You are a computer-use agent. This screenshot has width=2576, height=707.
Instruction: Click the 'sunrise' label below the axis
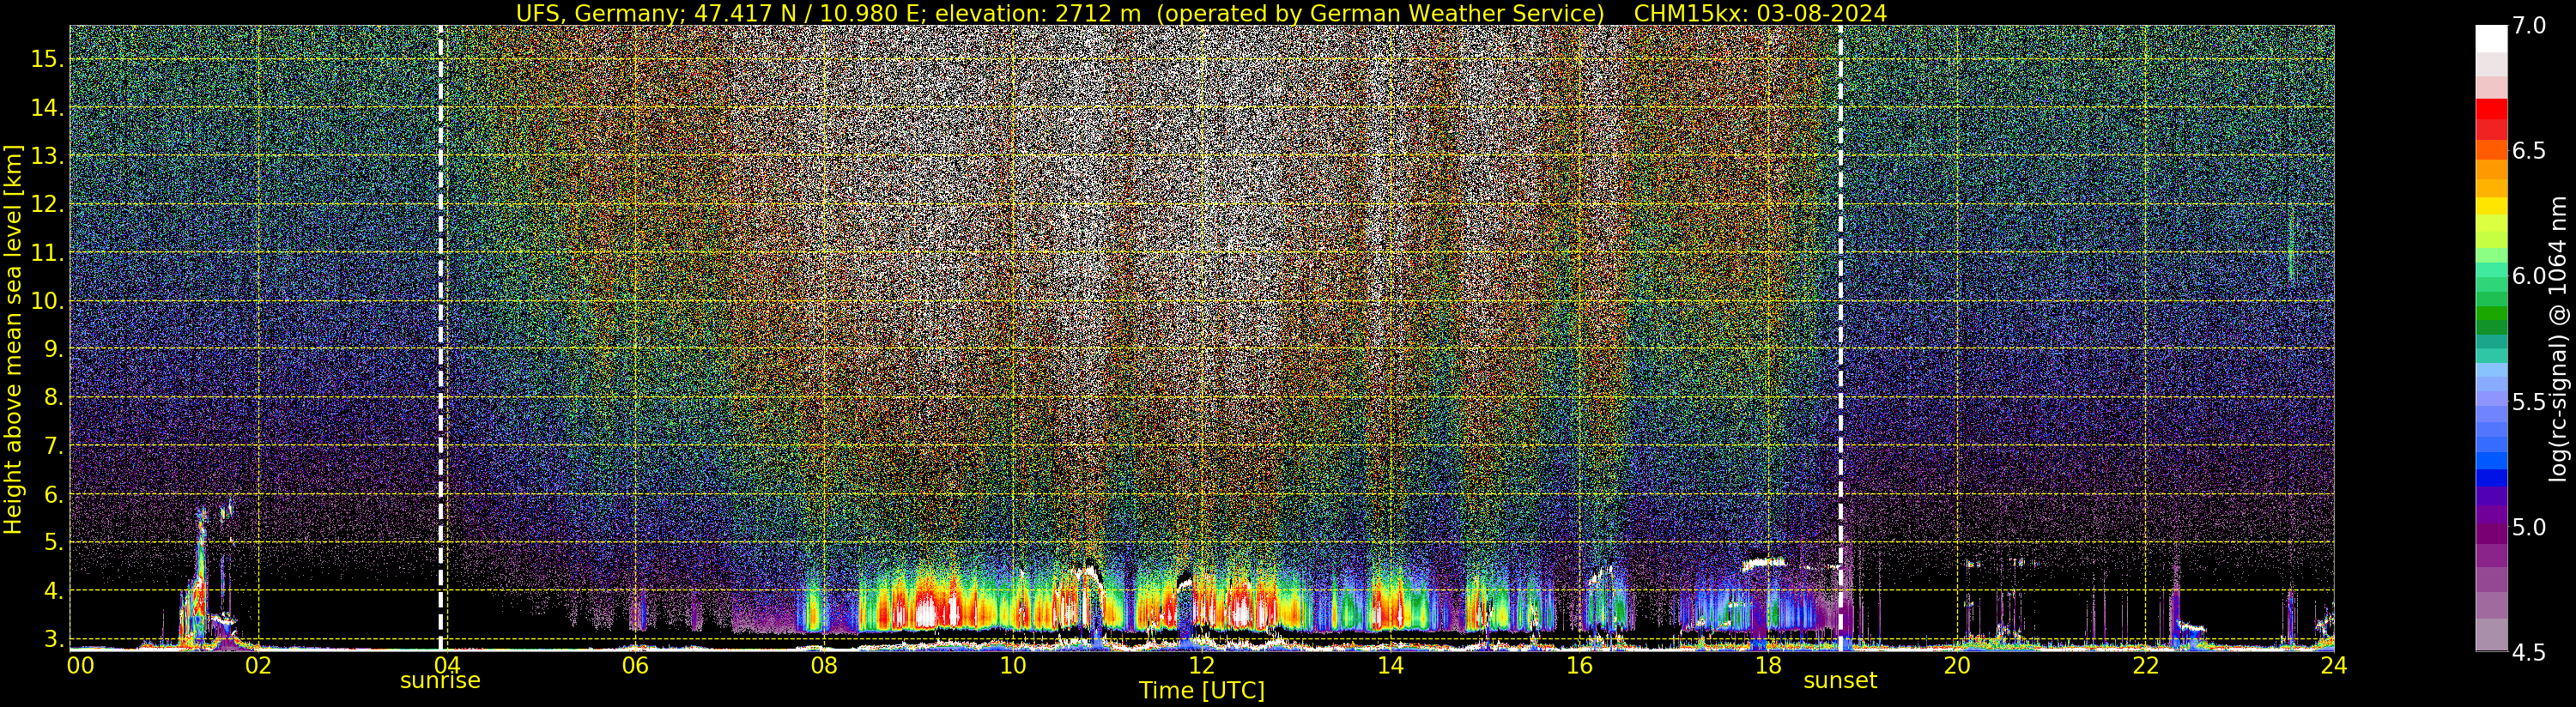440,681
